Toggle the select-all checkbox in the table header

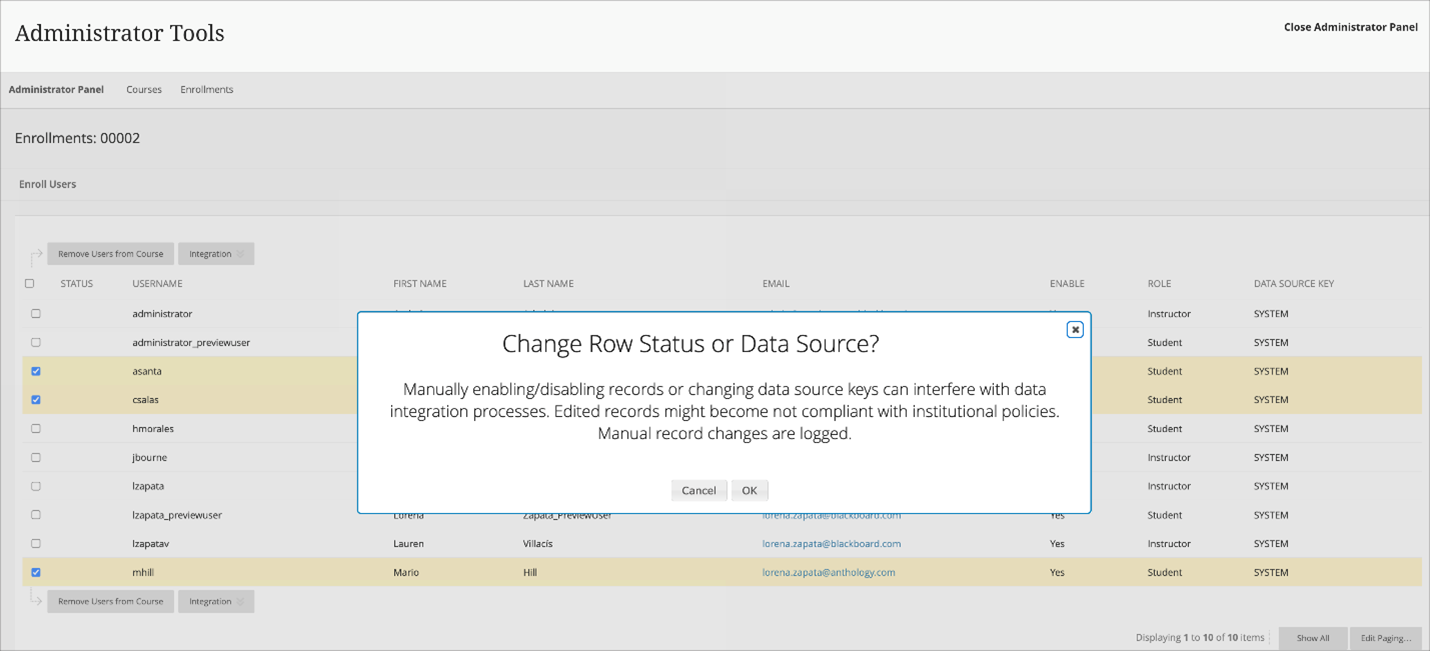tap(29, 283)
